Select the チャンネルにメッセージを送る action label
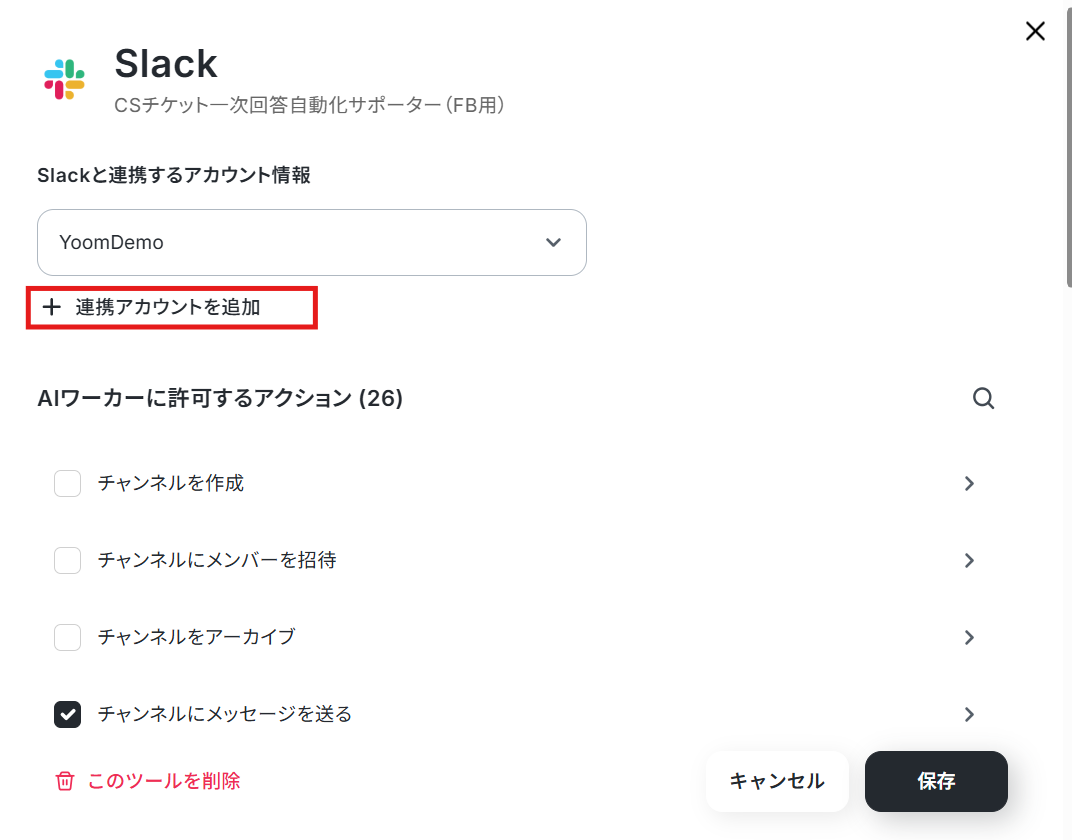Image resolution: width=1072 pixels, height=840 pixels. pyautogui.click(x=224, y=714)
